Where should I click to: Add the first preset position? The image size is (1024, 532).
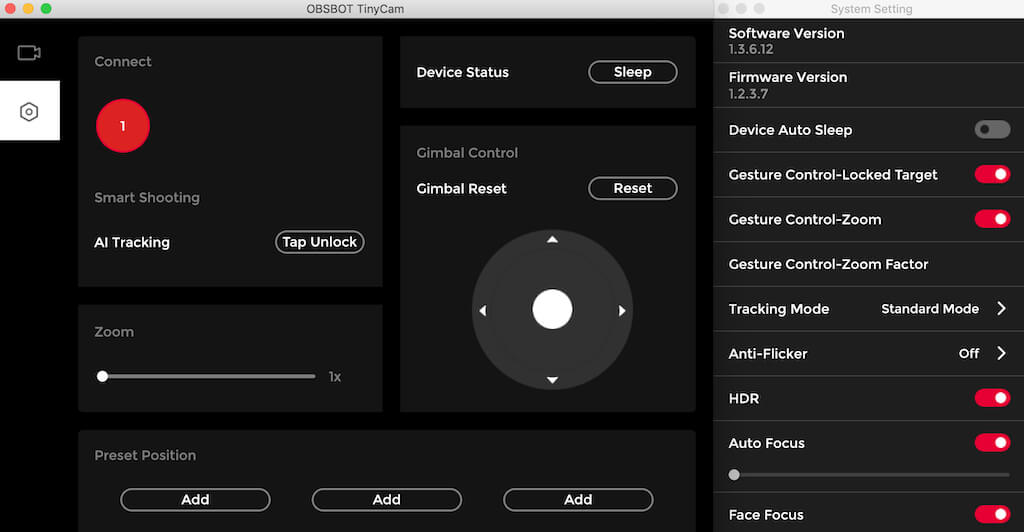point(195,500)
